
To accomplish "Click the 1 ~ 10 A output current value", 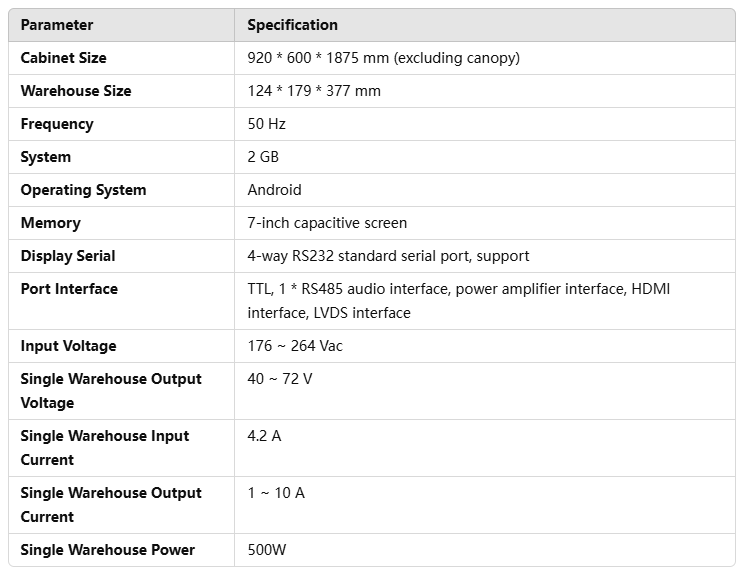I will pos(276,493).
